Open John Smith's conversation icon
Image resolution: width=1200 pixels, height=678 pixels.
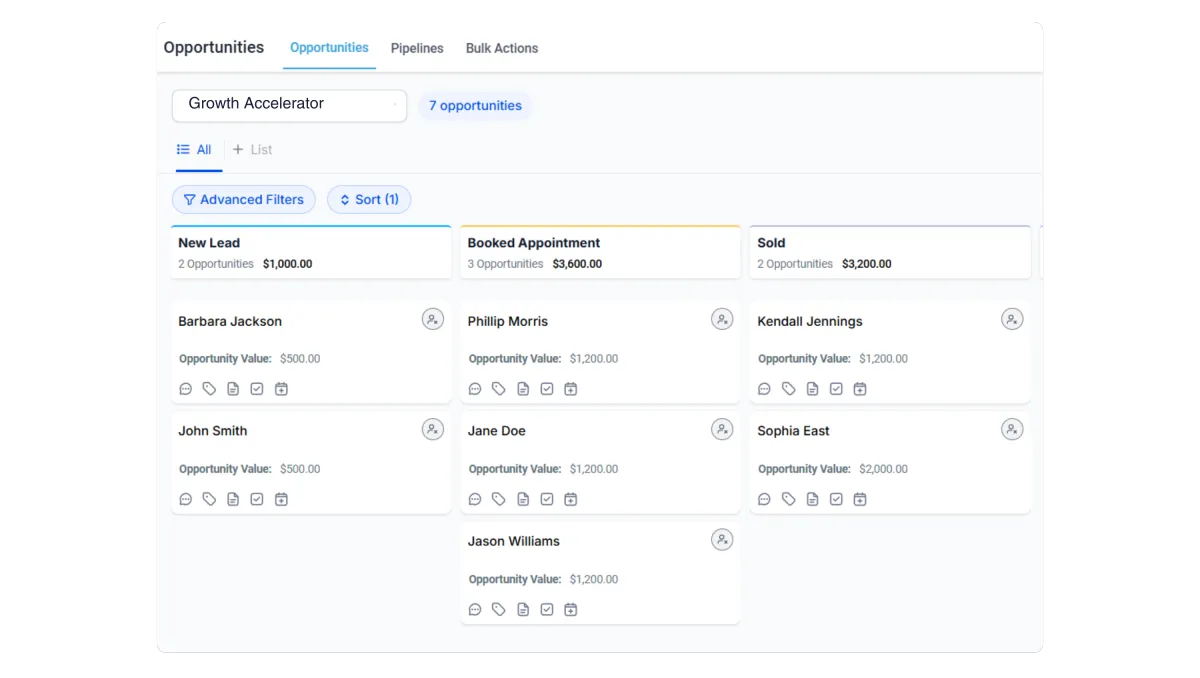coord(186,499)
